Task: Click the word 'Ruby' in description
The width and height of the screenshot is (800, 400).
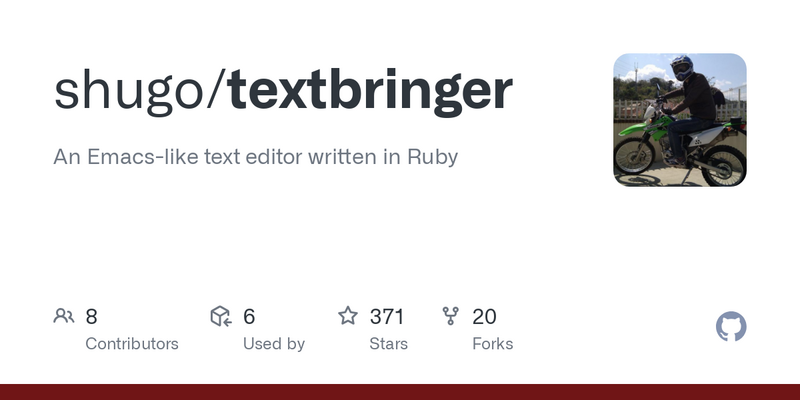Action: tap(433, 157)
